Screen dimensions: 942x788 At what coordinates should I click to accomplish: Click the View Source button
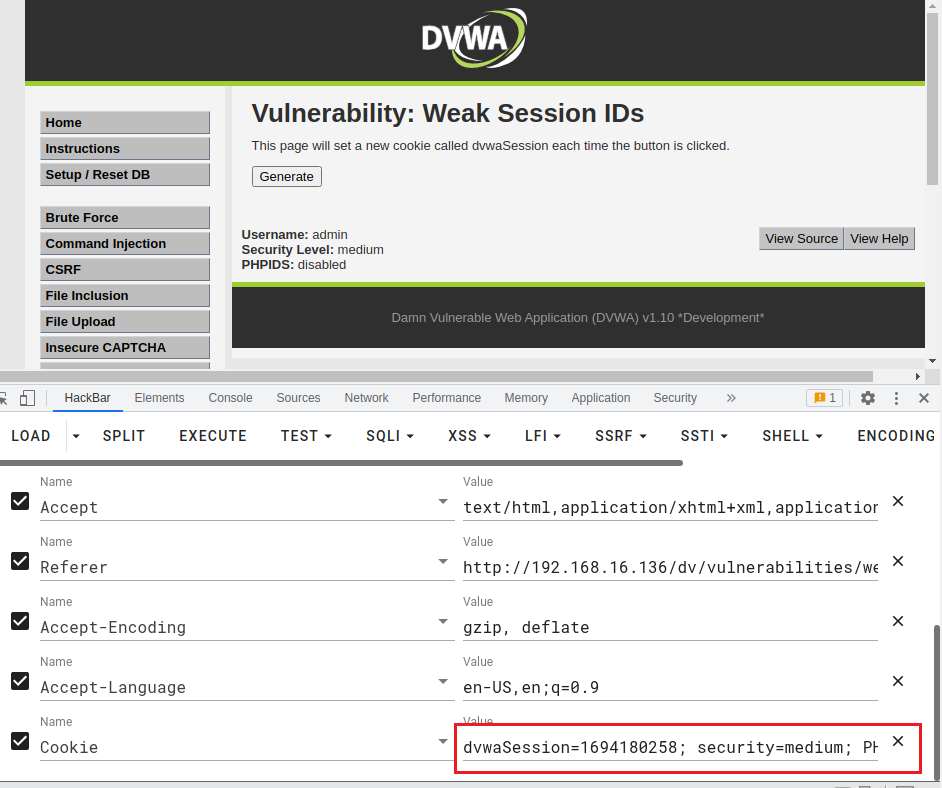click(x=801, y=238)
